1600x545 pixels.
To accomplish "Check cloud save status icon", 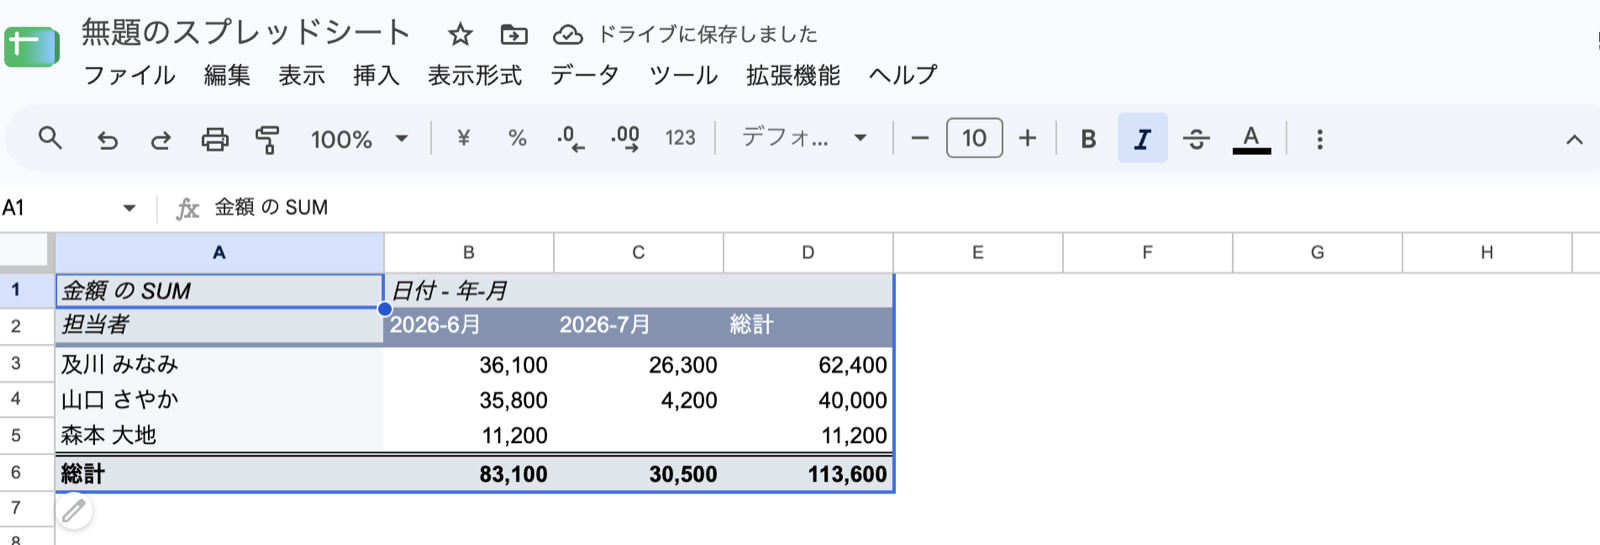I will (x=568, y=35).
